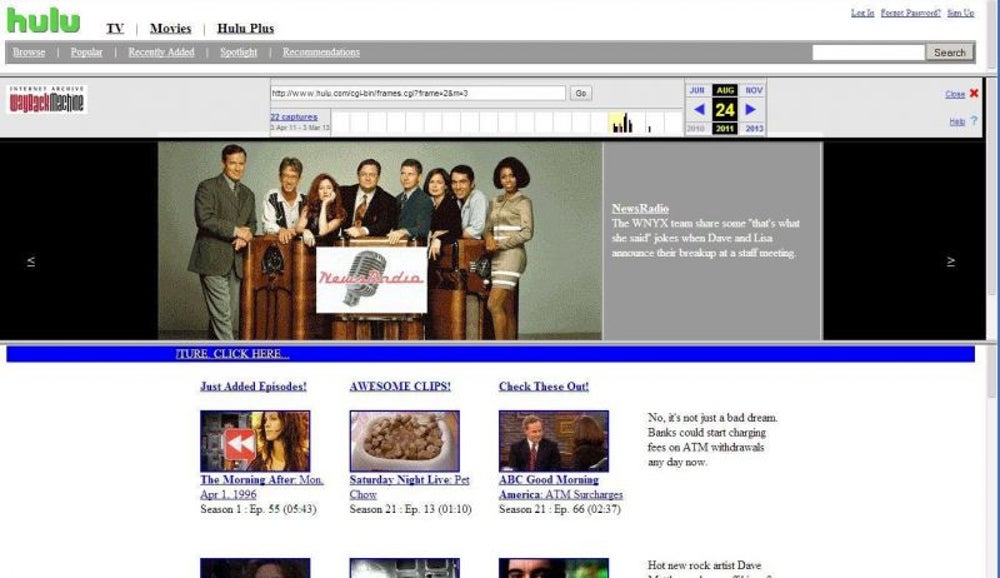The image size is (1000, 578).
Task: Open the NewsRadio cast image
Action: (x=380, y=241)
